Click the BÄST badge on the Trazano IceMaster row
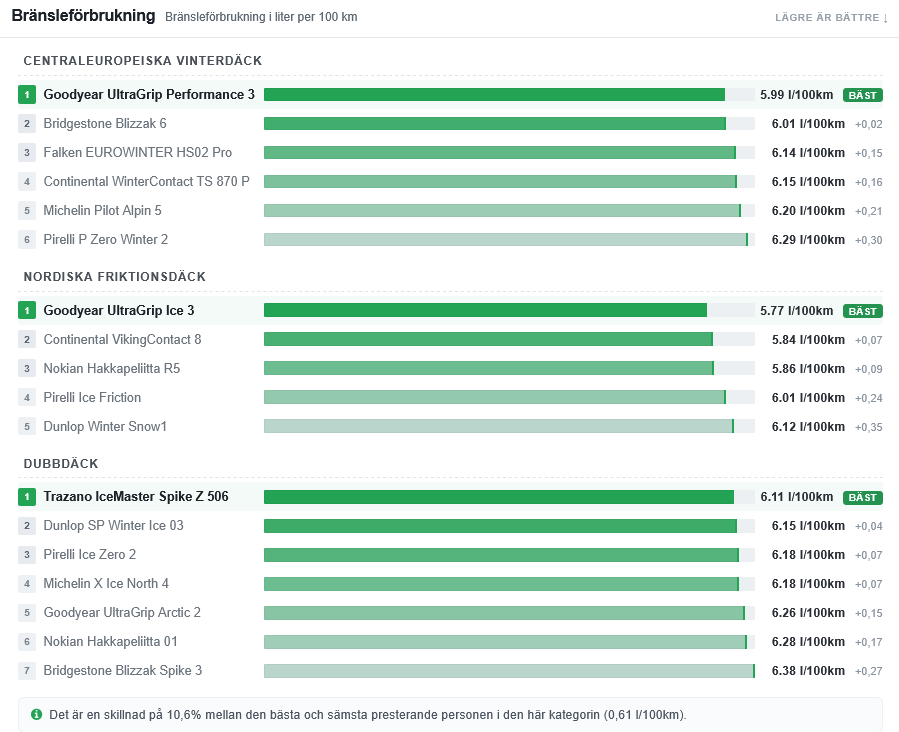 pos(862,498)
